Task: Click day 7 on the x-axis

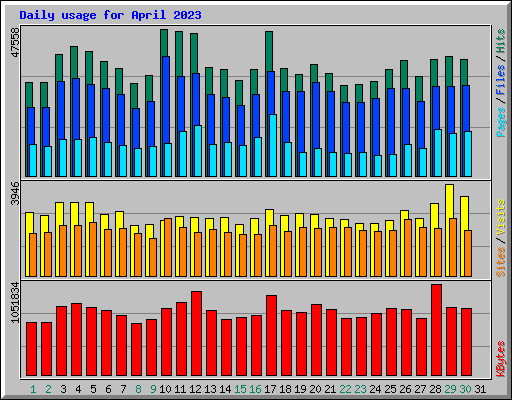Action: [x=123, y=389]
